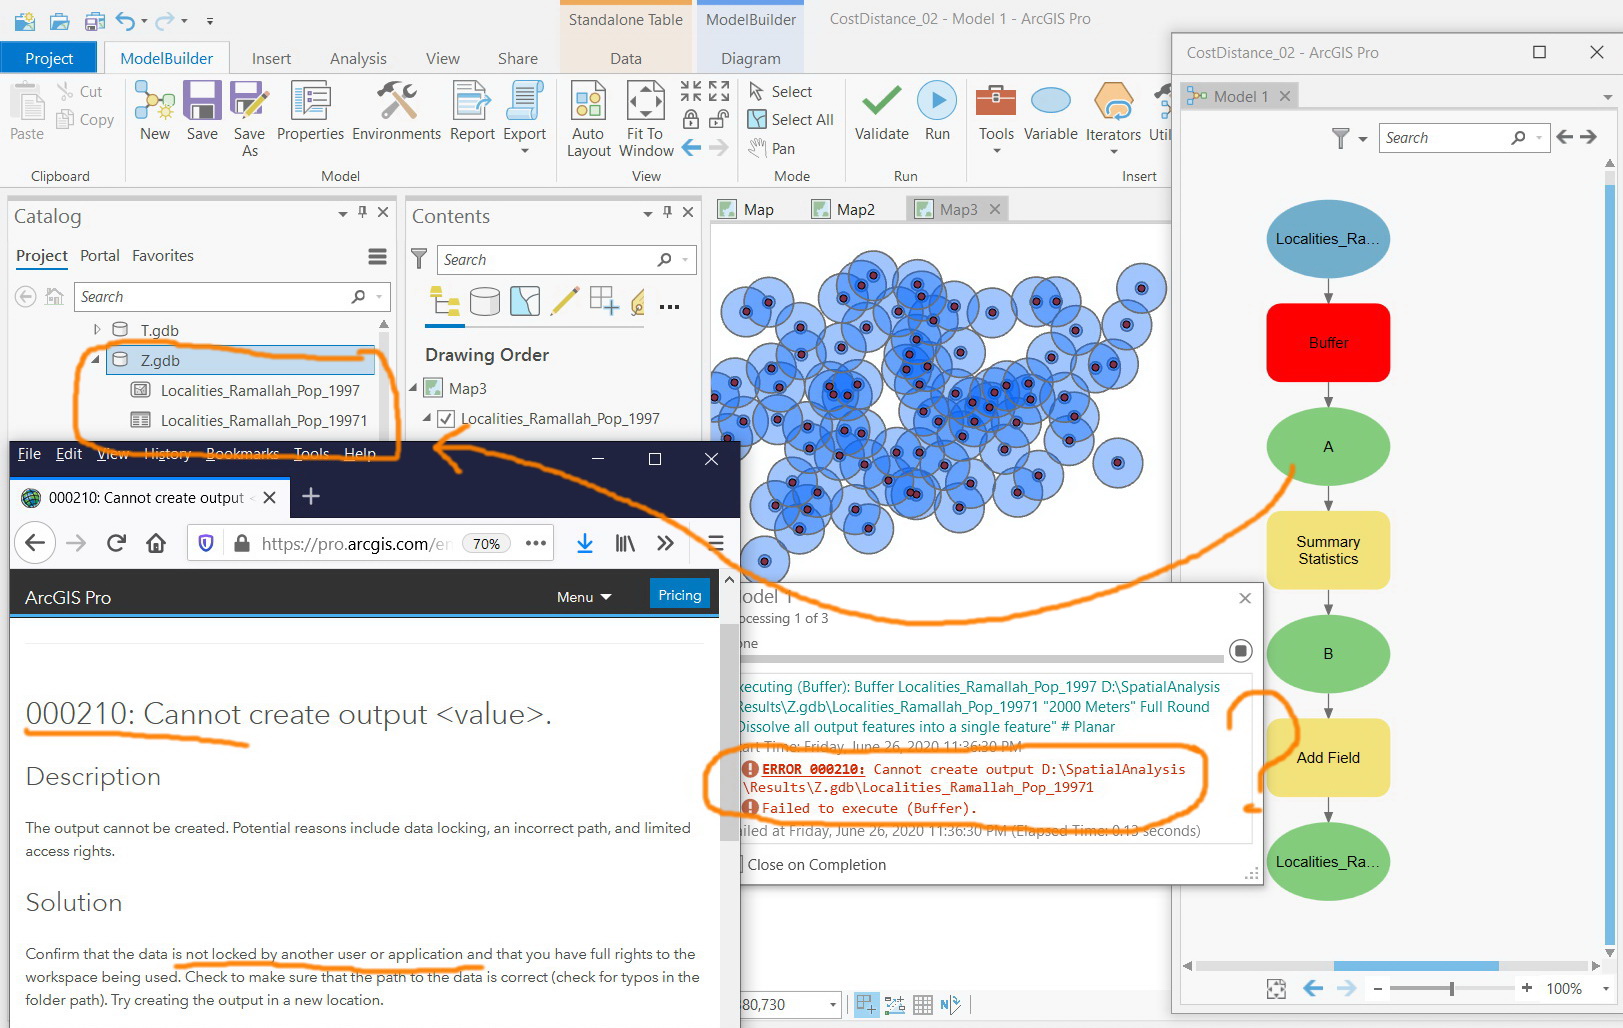
Task: Run the model
Action: pos(937,111)
